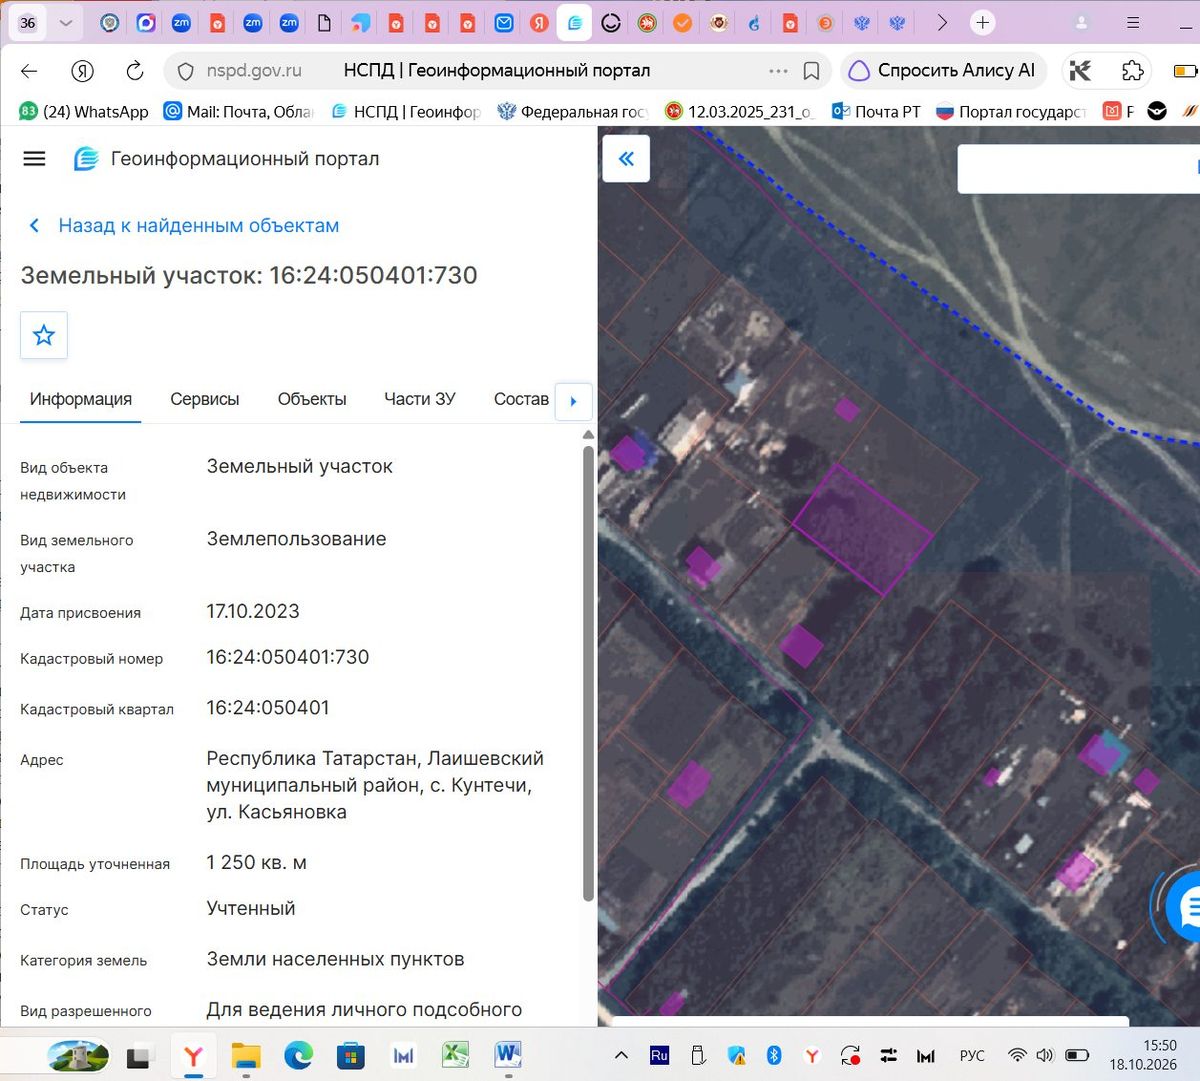Open Wi-Fi network tray icon

coord(1017,1055)
